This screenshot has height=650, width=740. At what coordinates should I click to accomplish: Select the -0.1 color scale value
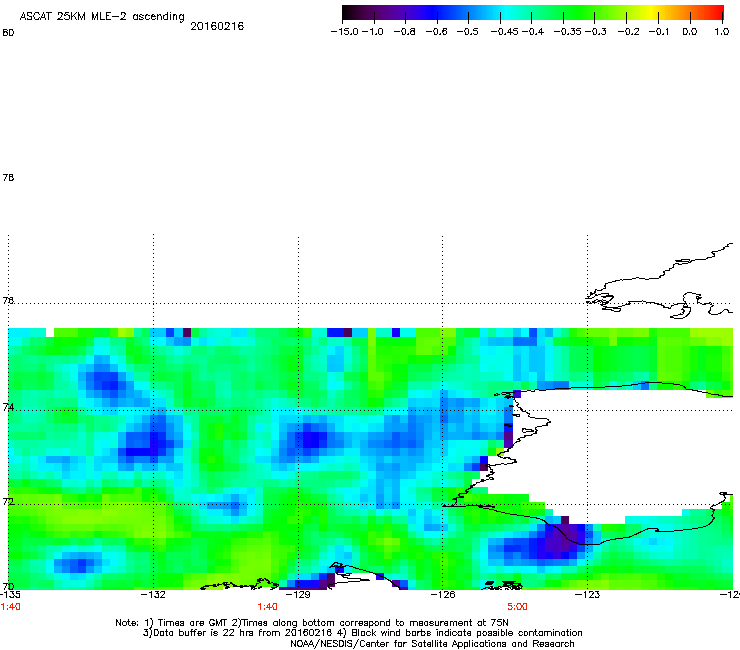pos(659,32)
